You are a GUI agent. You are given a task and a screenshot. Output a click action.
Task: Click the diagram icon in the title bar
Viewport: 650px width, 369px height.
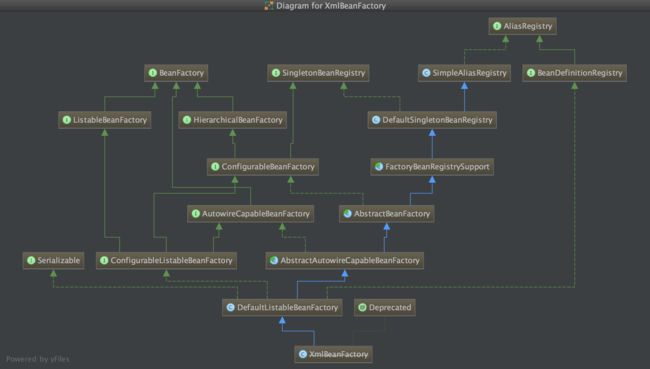pyautogui.click(x=269, y=5)
